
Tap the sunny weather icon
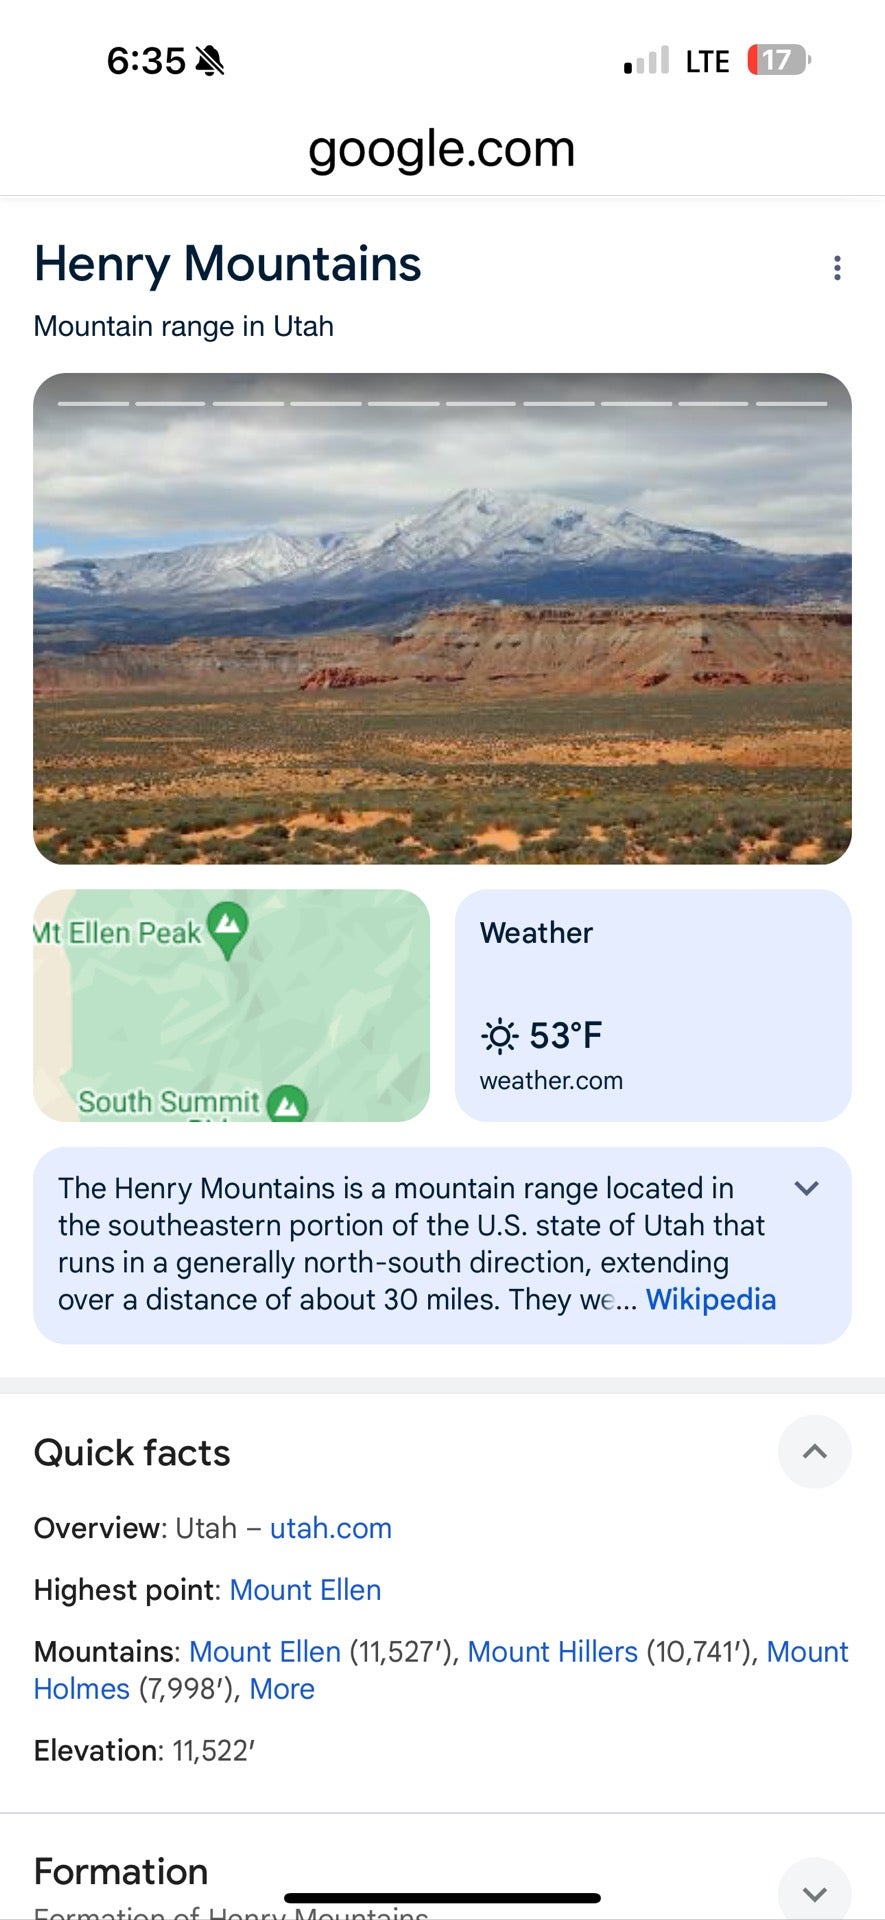click(x=499, y=1036)
